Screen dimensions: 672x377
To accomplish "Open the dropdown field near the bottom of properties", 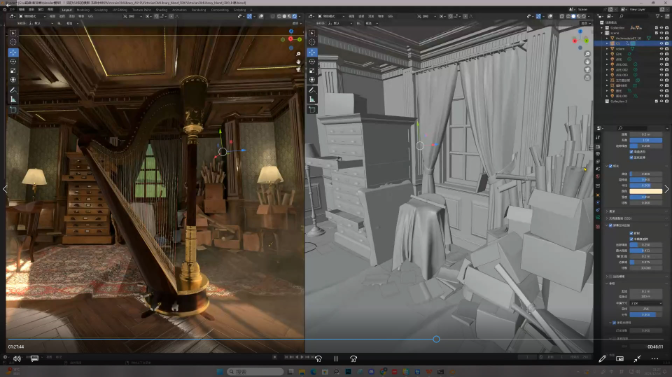I will 646,303.
